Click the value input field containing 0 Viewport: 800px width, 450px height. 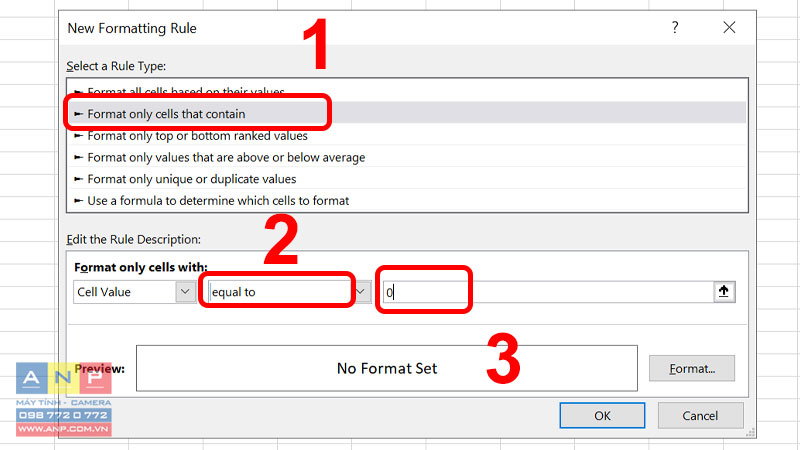pyautogui.click(x=548, y=292)
